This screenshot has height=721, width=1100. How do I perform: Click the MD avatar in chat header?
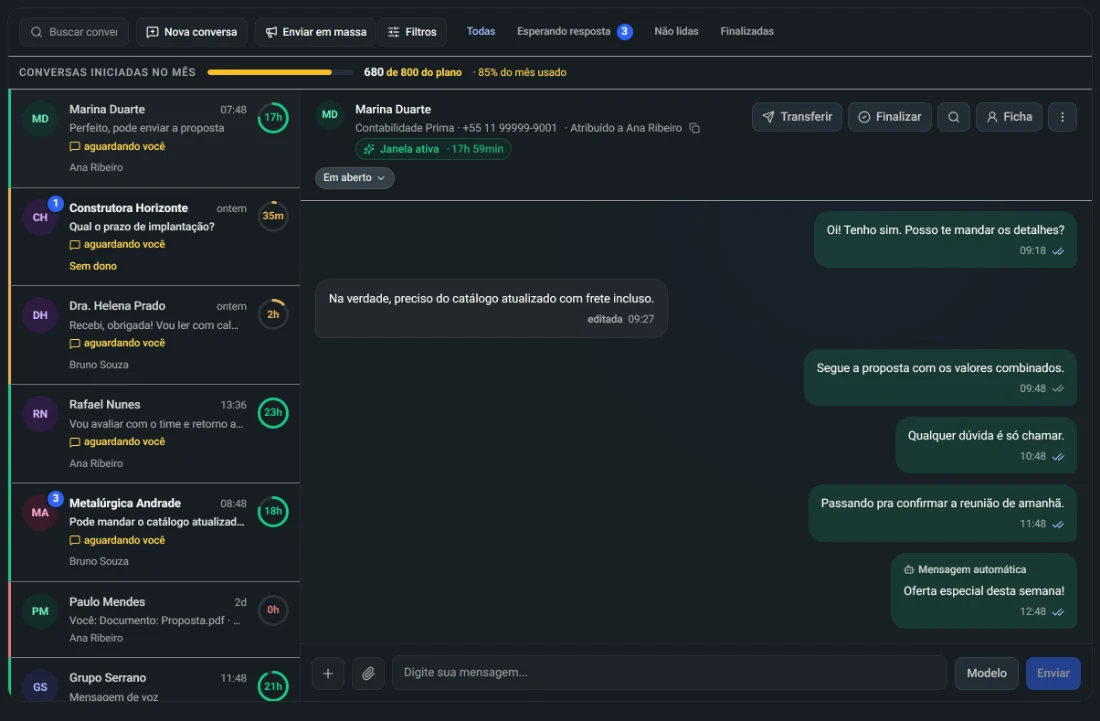(x=330, y=114)
